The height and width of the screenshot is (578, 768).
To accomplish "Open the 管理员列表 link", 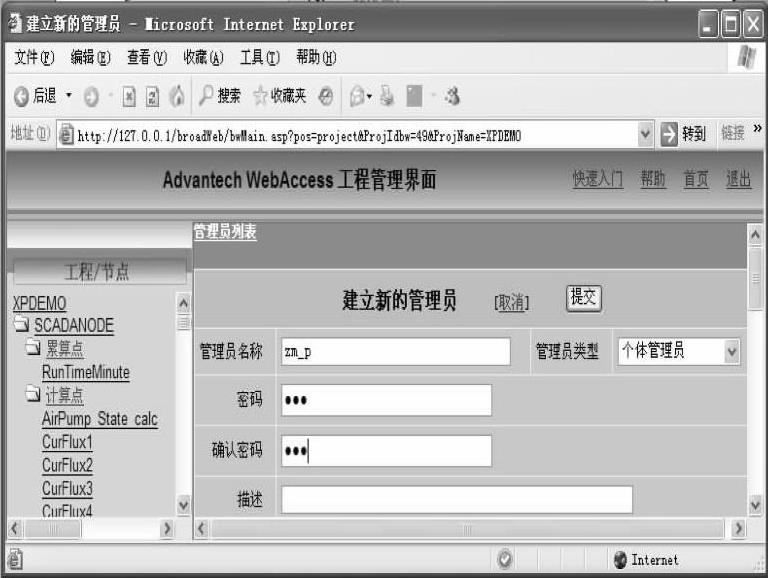I will coord(225,231).
